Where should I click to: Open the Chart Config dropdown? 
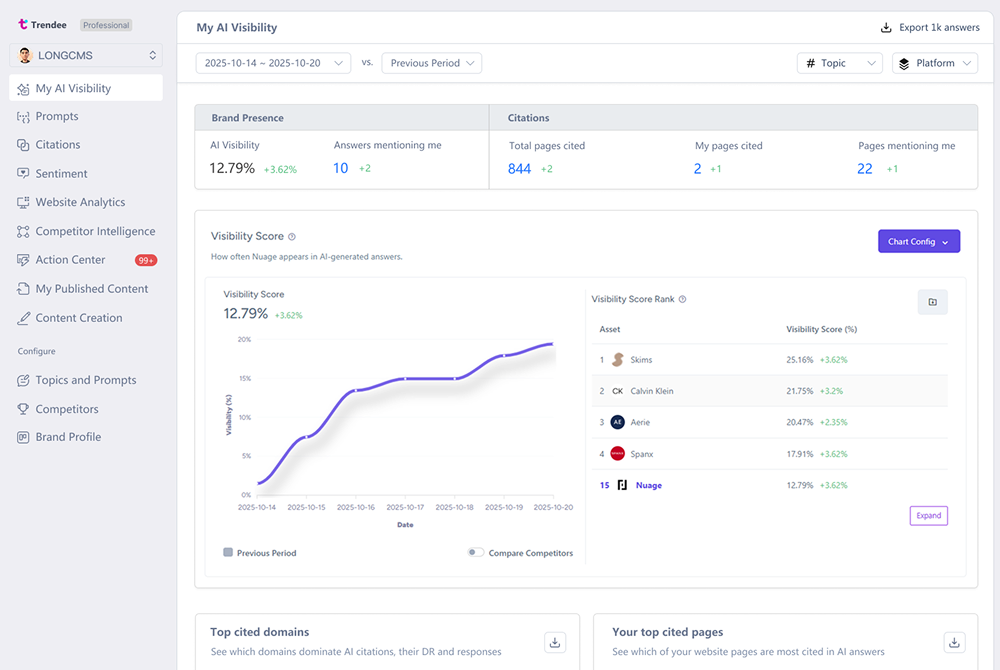coord(919,242)
